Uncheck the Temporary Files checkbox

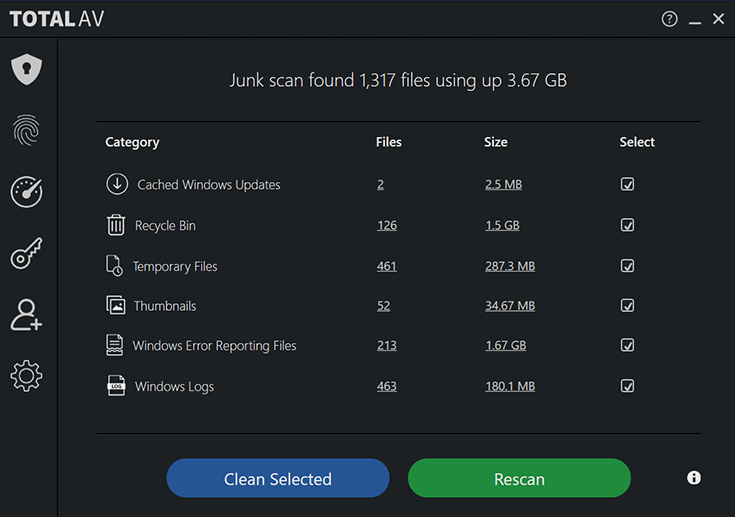tap(627, 266)
